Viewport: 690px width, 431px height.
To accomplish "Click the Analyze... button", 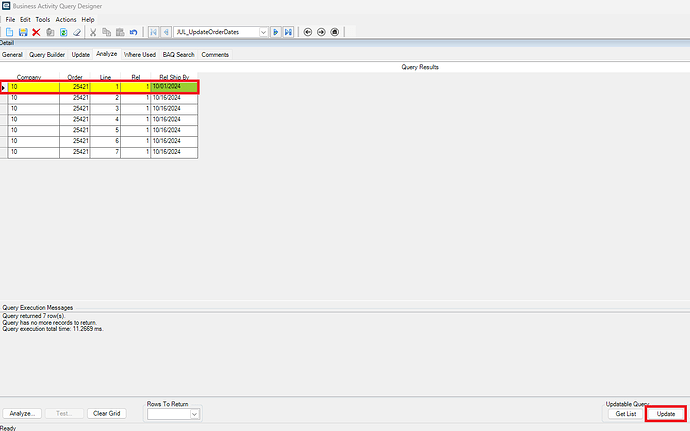I will [x=22, y=413].
